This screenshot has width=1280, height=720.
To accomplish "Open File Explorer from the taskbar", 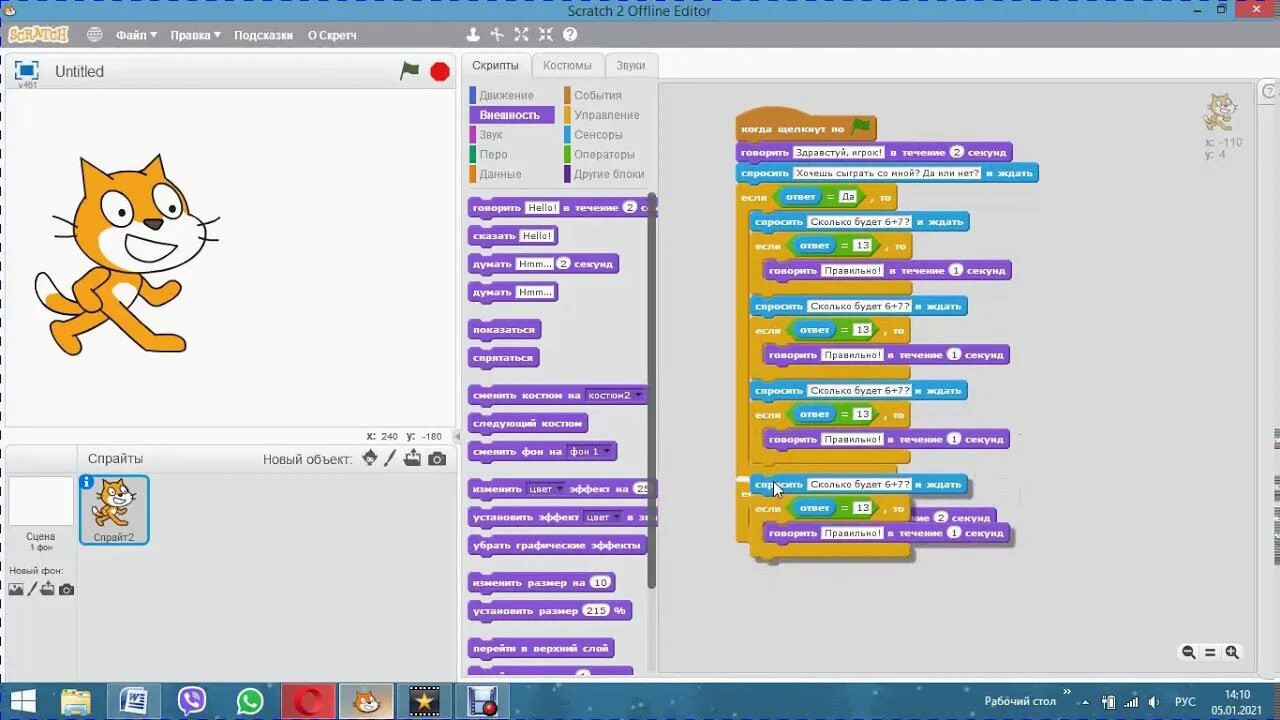I will pos(76,701).
